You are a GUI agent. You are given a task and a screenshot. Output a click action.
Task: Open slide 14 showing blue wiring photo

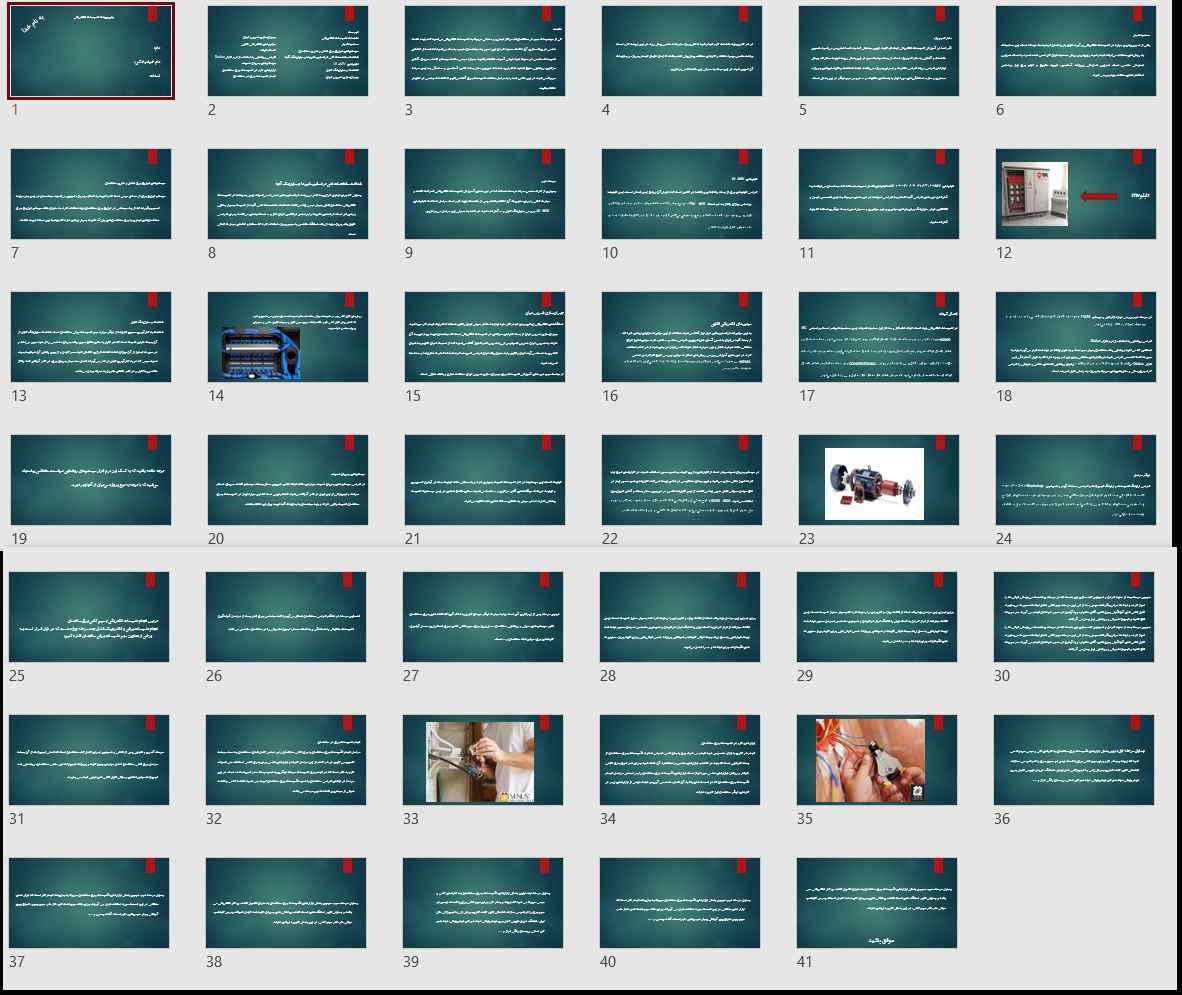288,337
